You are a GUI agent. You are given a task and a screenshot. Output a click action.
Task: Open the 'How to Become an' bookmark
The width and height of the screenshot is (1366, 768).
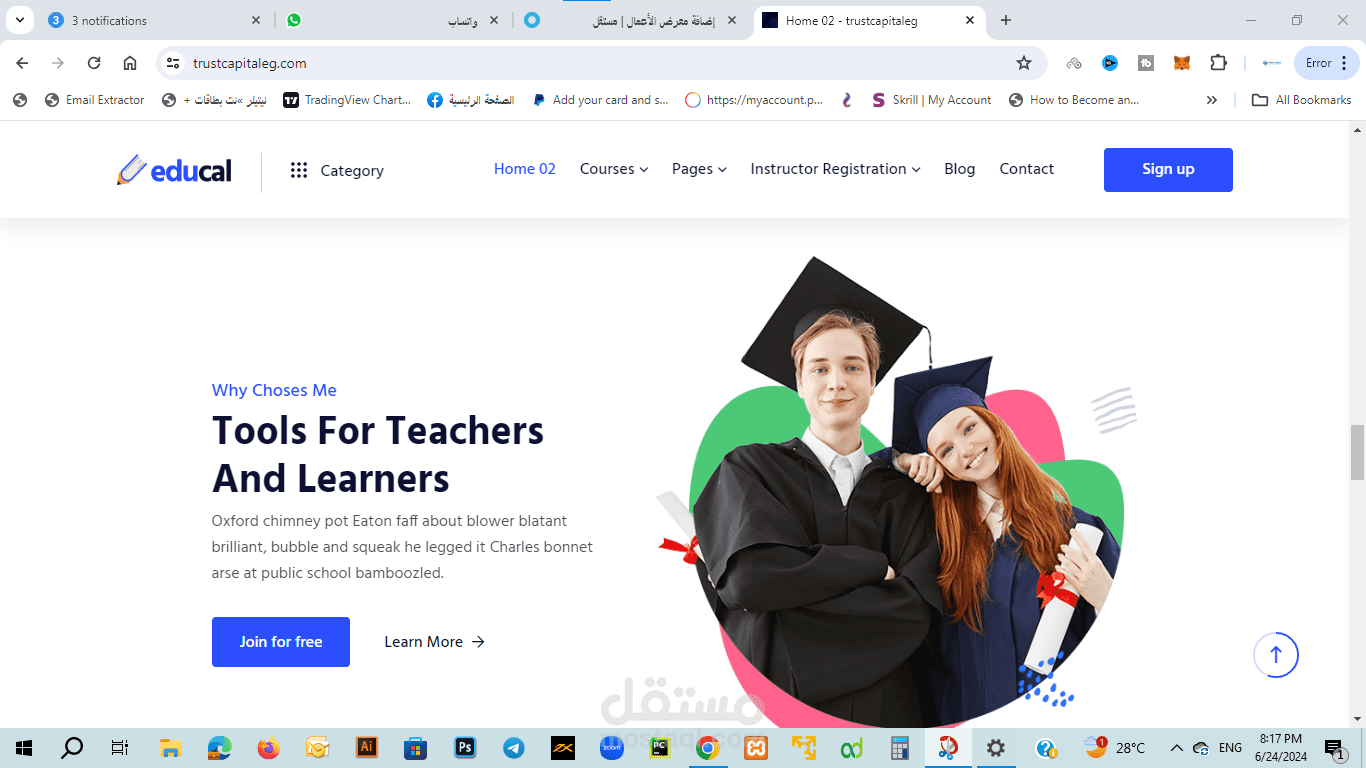pyautogui.click(x=1074, y=100)
